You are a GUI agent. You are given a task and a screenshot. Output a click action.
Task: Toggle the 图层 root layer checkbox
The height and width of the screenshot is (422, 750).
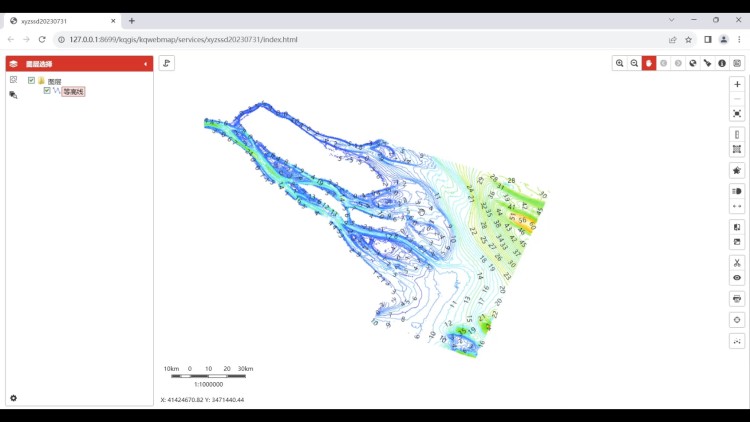tap(32, 81)
